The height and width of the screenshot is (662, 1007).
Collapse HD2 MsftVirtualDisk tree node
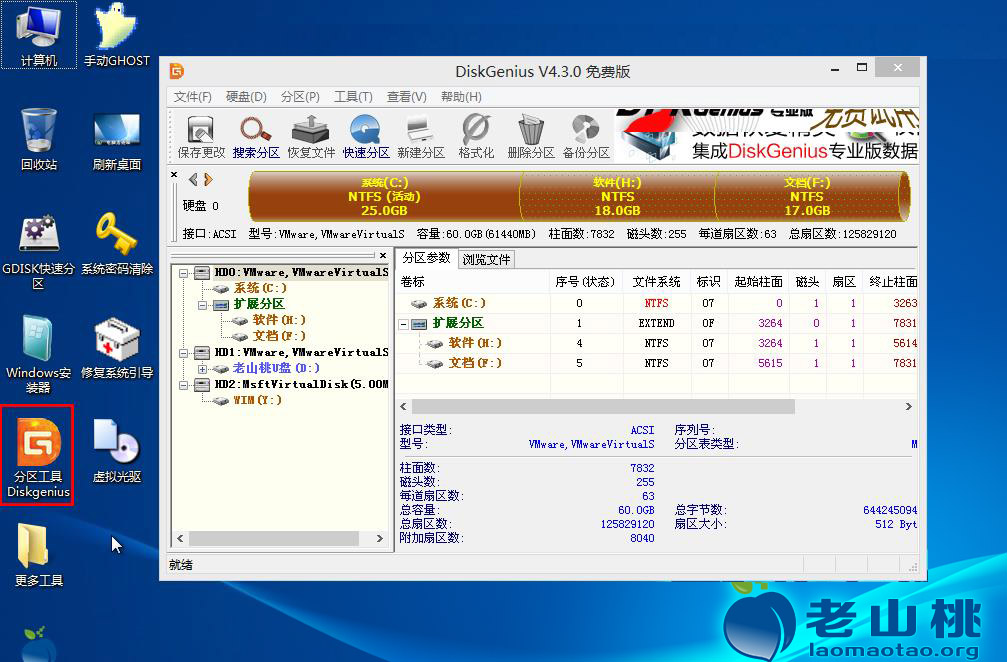(184, 385)
